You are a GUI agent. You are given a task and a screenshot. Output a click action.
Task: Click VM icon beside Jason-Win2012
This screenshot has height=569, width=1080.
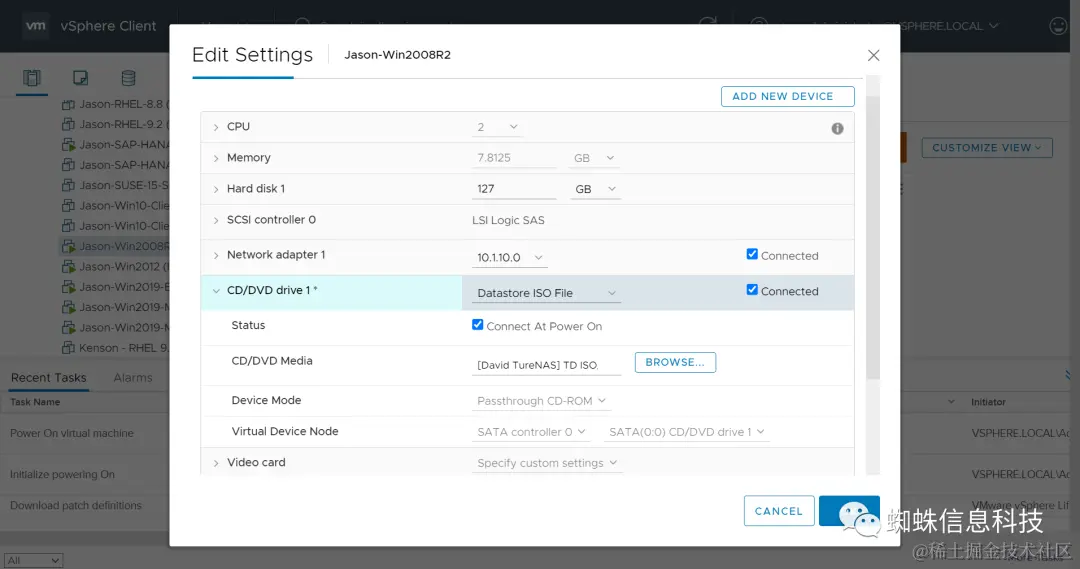pyautogui.click(x=68, y=267)
